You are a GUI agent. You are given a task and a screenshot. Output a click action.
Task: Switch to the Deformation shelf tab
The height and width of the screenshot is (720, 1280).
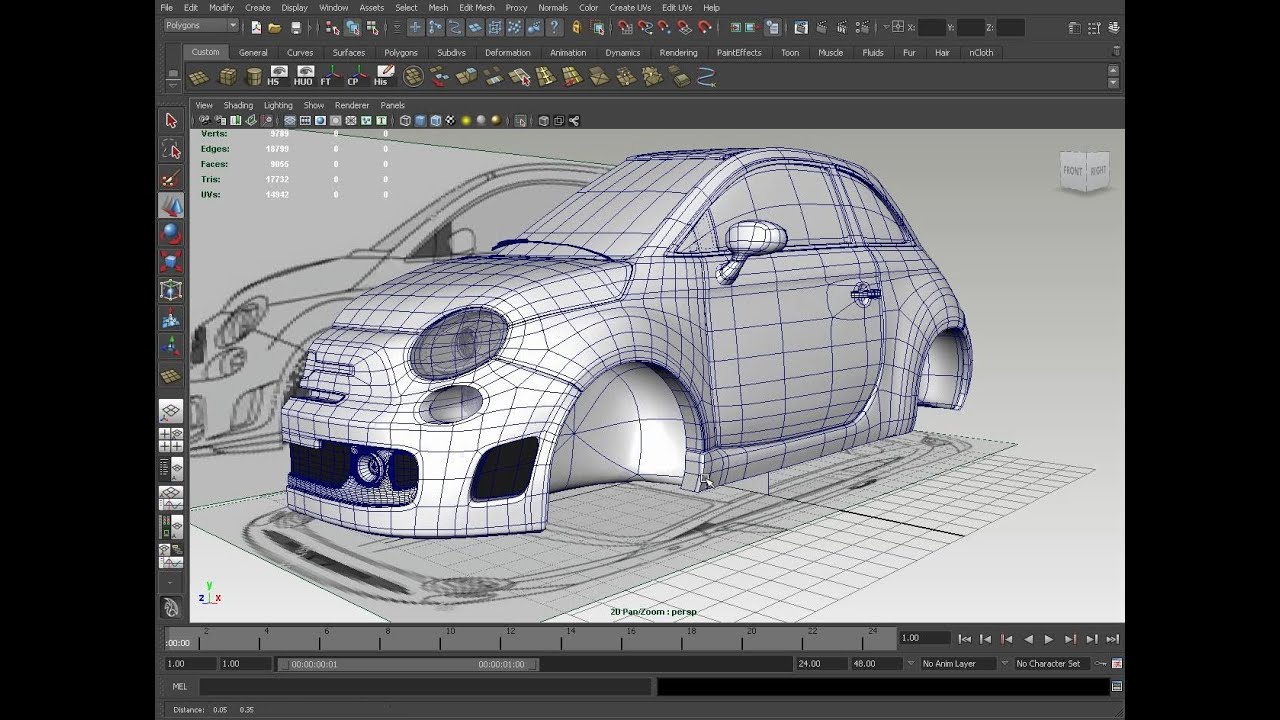[x=507, y=53]
